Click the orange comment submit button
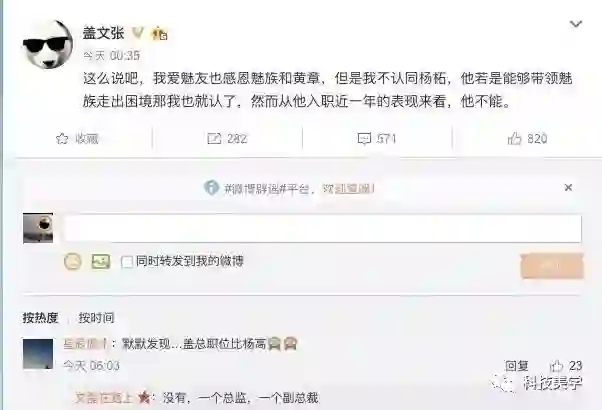The width and height of the screenshot is (602, 410). coord(552,266)
